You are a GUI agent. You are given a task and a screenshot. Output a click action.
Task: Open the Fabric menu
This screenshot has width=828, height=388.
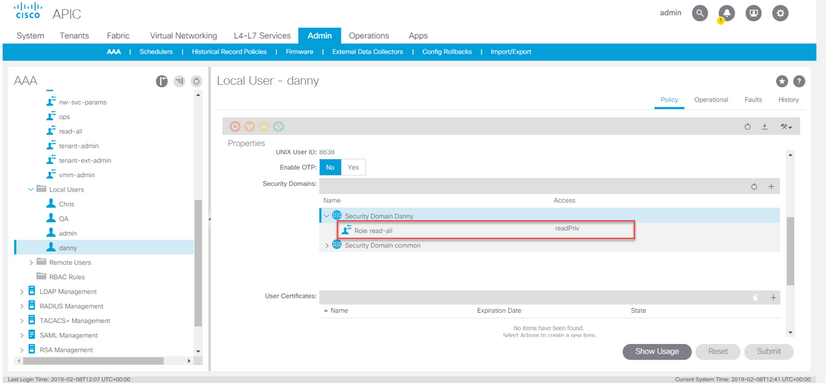(x=118, y=36)
